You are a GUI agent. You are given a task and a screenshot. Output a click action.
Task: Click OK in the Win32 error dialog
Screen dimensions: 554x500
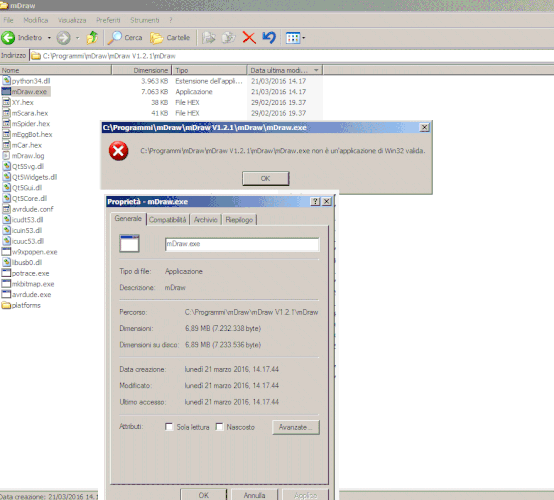(266, 178)
